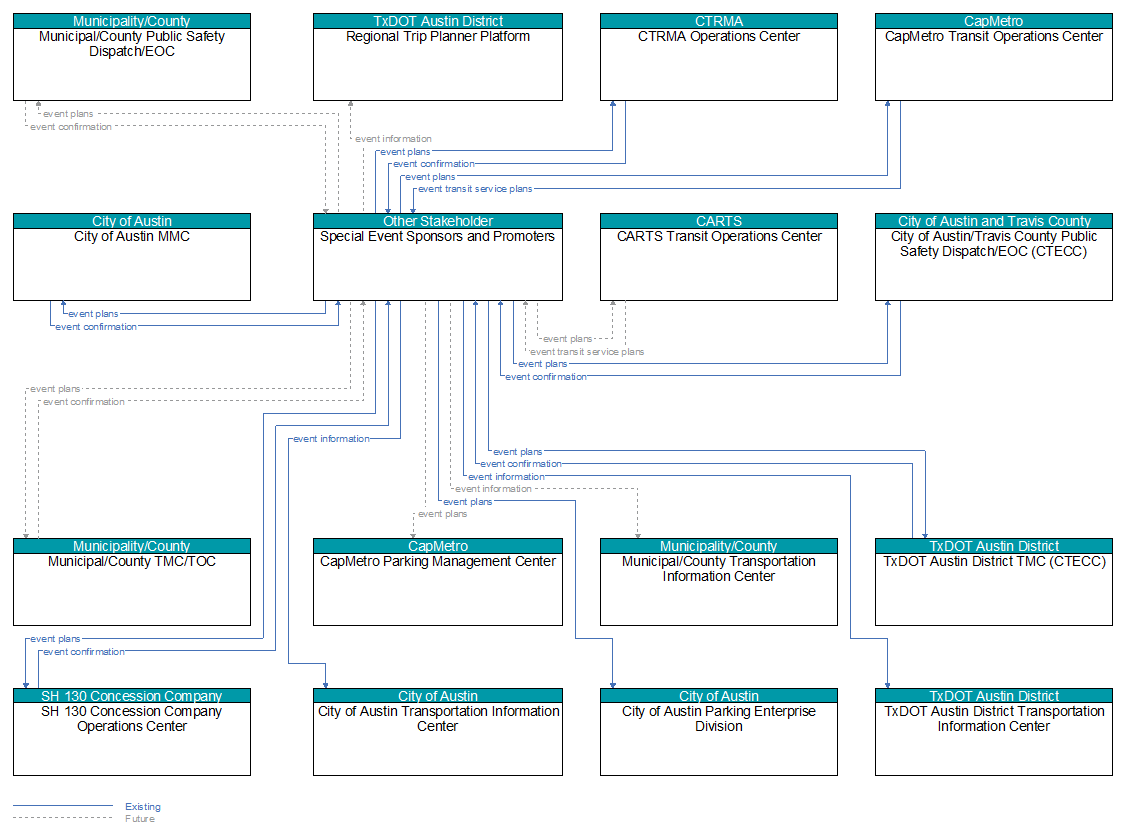Image resolution: width=1123 pixels, height=837 pixels.
Task: Select the TxDOT Austin District header above Regional Trip Planner
Action: pos(438,21)
